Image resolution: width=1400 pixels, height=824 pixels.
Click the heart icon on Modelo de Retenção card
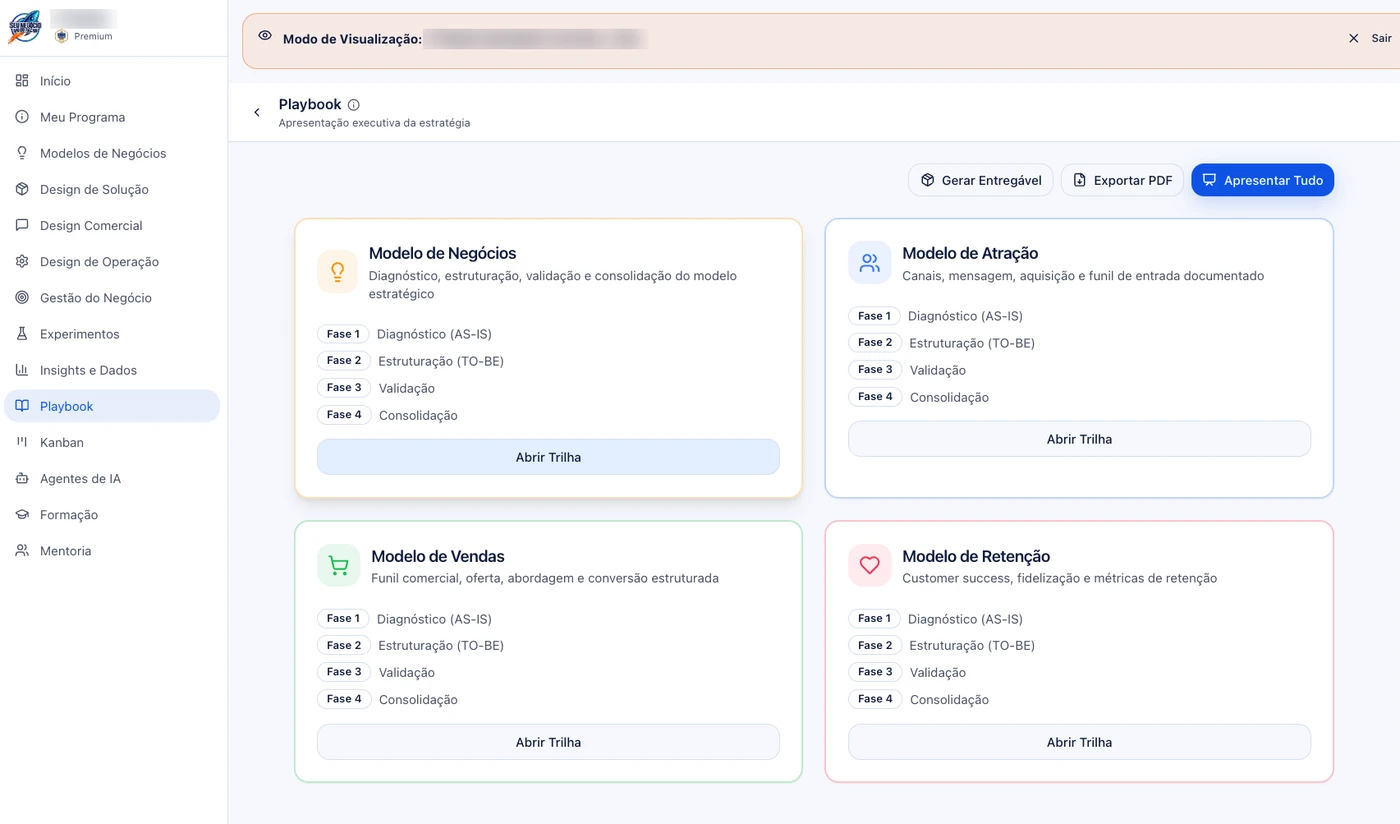pos(869,566)
